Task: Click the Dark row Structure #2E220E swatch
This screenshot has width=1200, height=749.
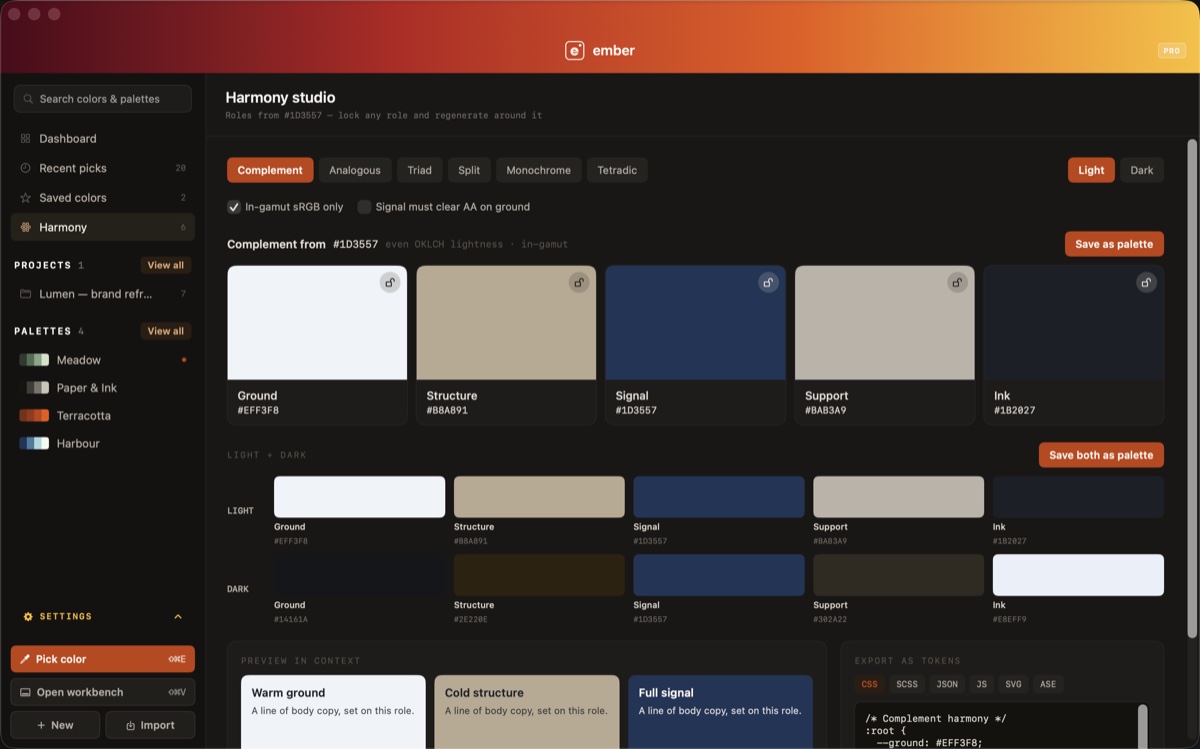Action: point(539,575)
